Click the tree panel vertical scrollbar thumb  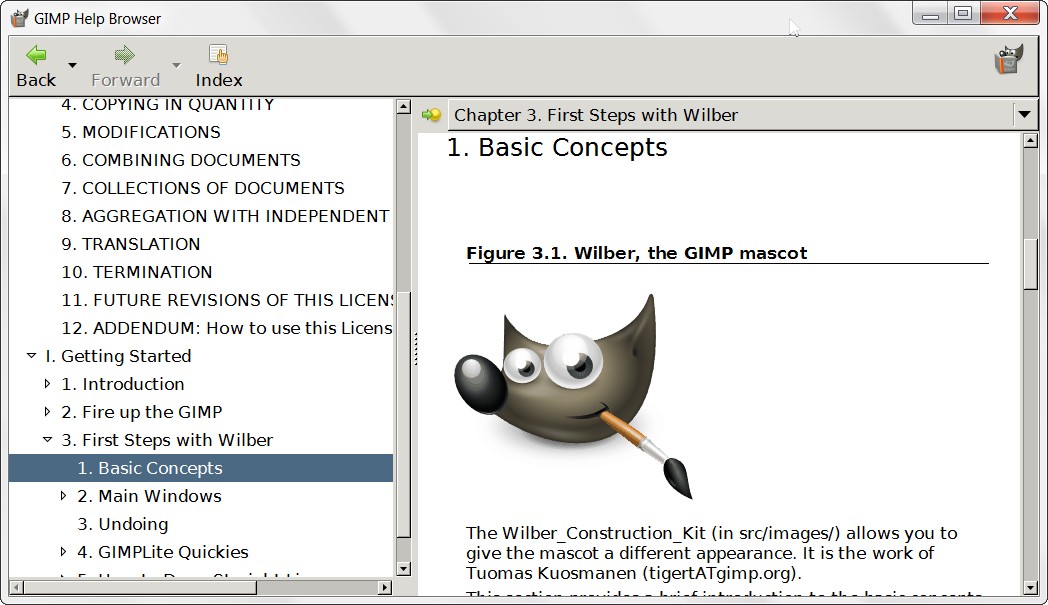[403, 414]
